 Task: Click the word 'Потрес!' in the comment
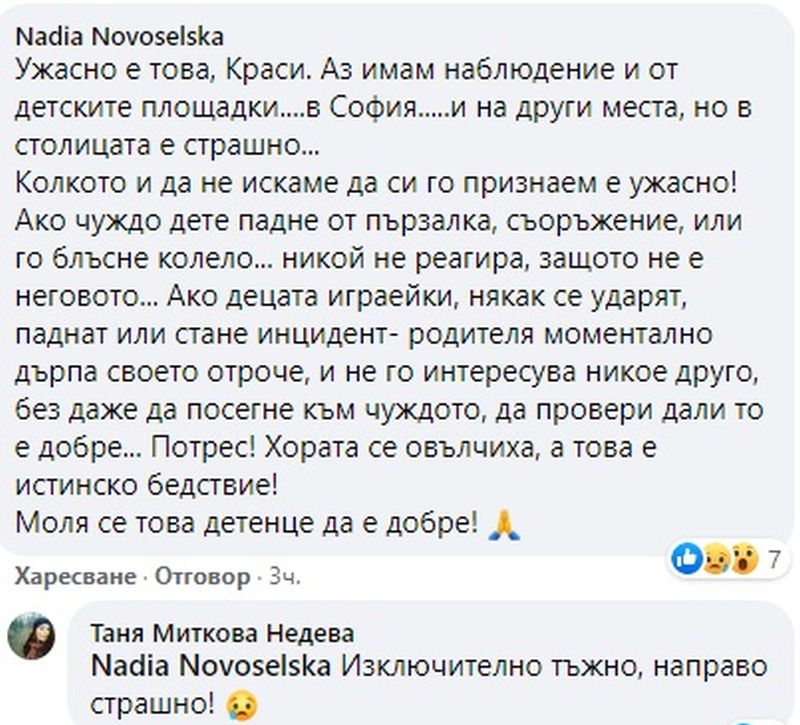tap(203, 448)
